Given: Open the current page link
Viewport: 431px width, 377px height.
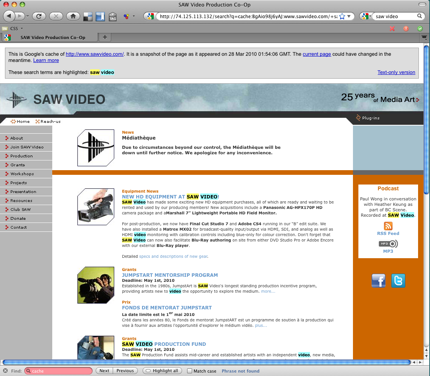Looking at the screenshot, I should click(317, 54).
